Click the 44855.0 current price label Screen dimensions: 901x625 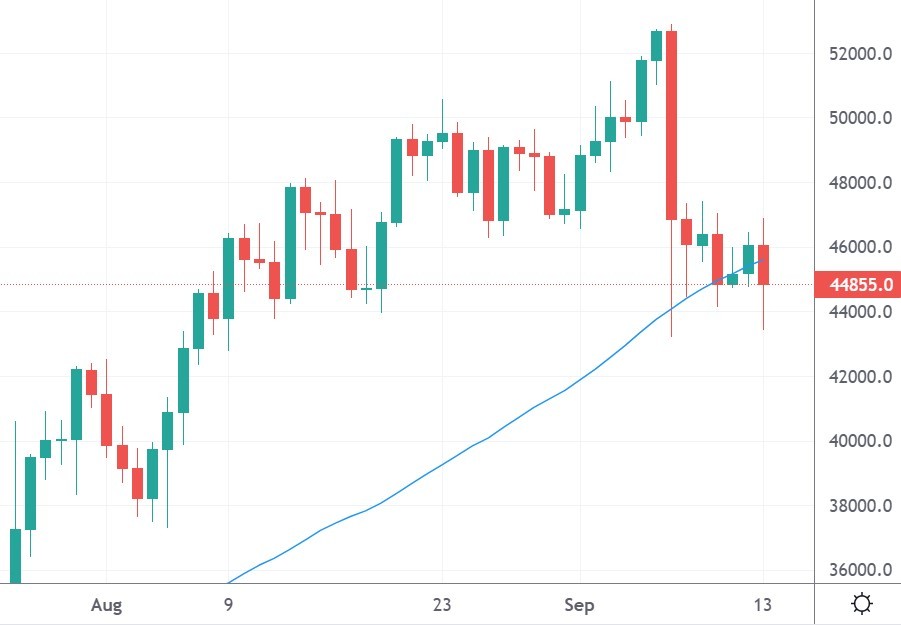pyautogui.click(x=857, y=285)
